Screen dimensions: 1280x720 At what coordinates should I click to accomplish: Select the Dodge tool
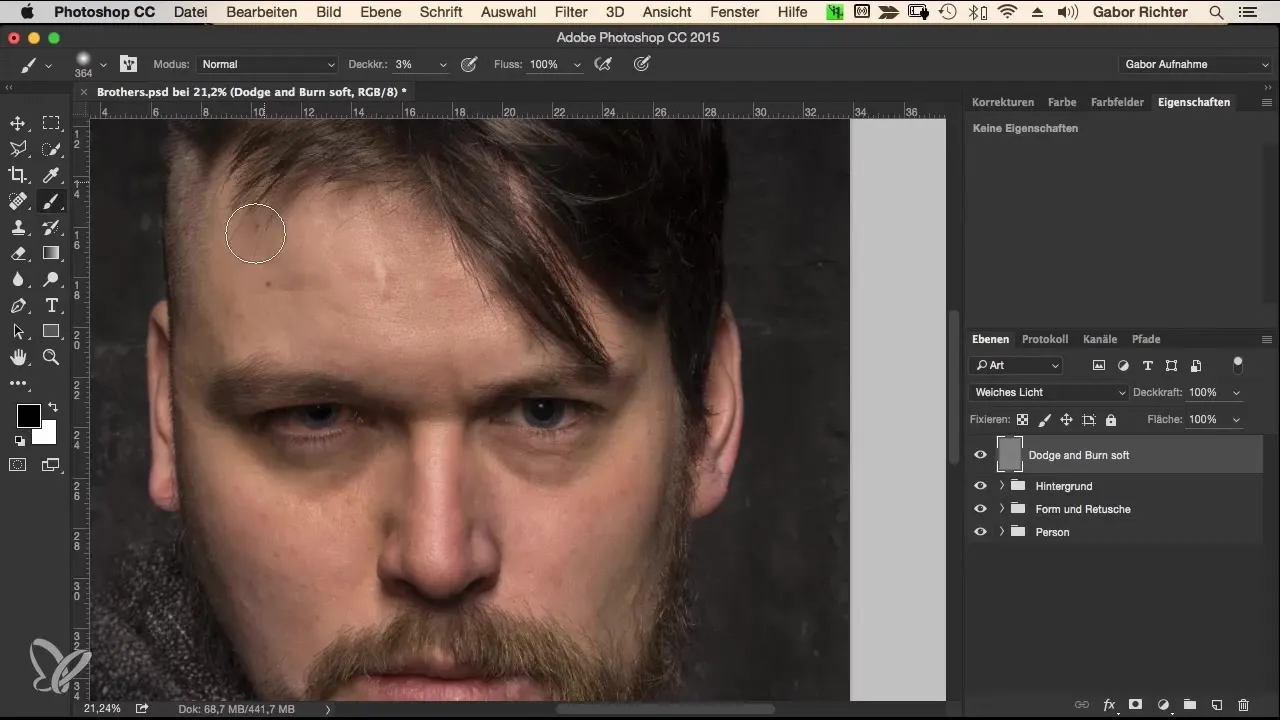51,279
